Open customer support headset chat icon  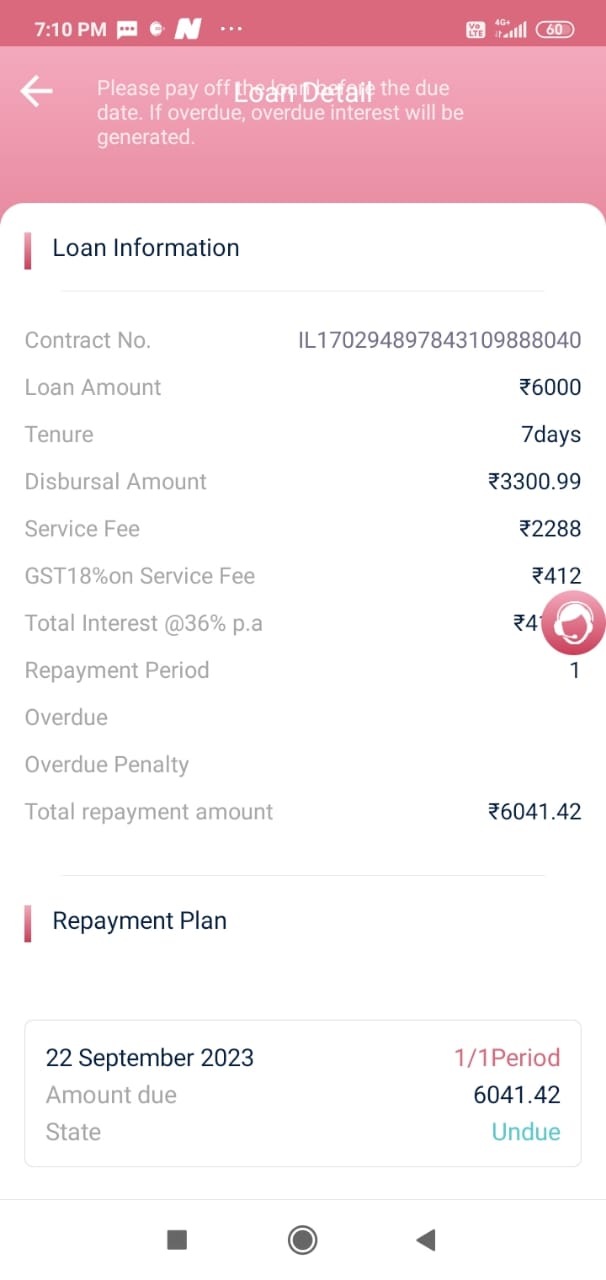pyautogui.click(x=573, y=624)
